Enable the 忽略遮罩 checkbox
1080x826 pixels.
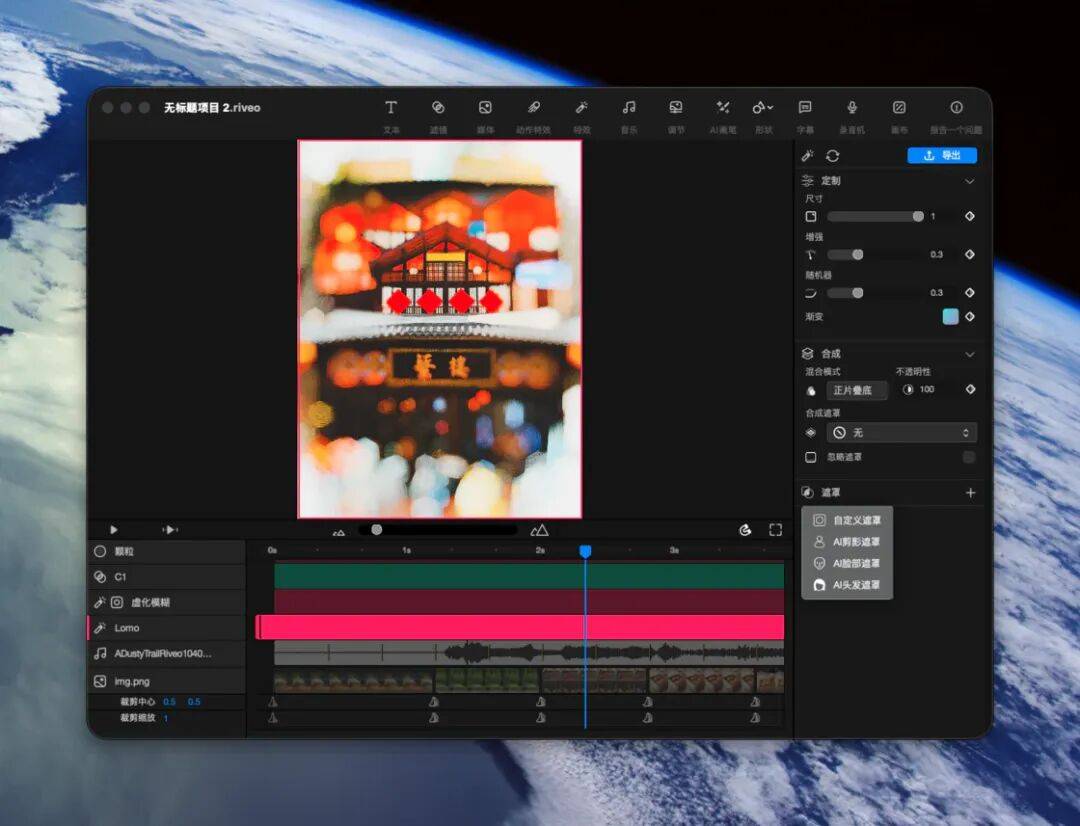pos(811,457)
